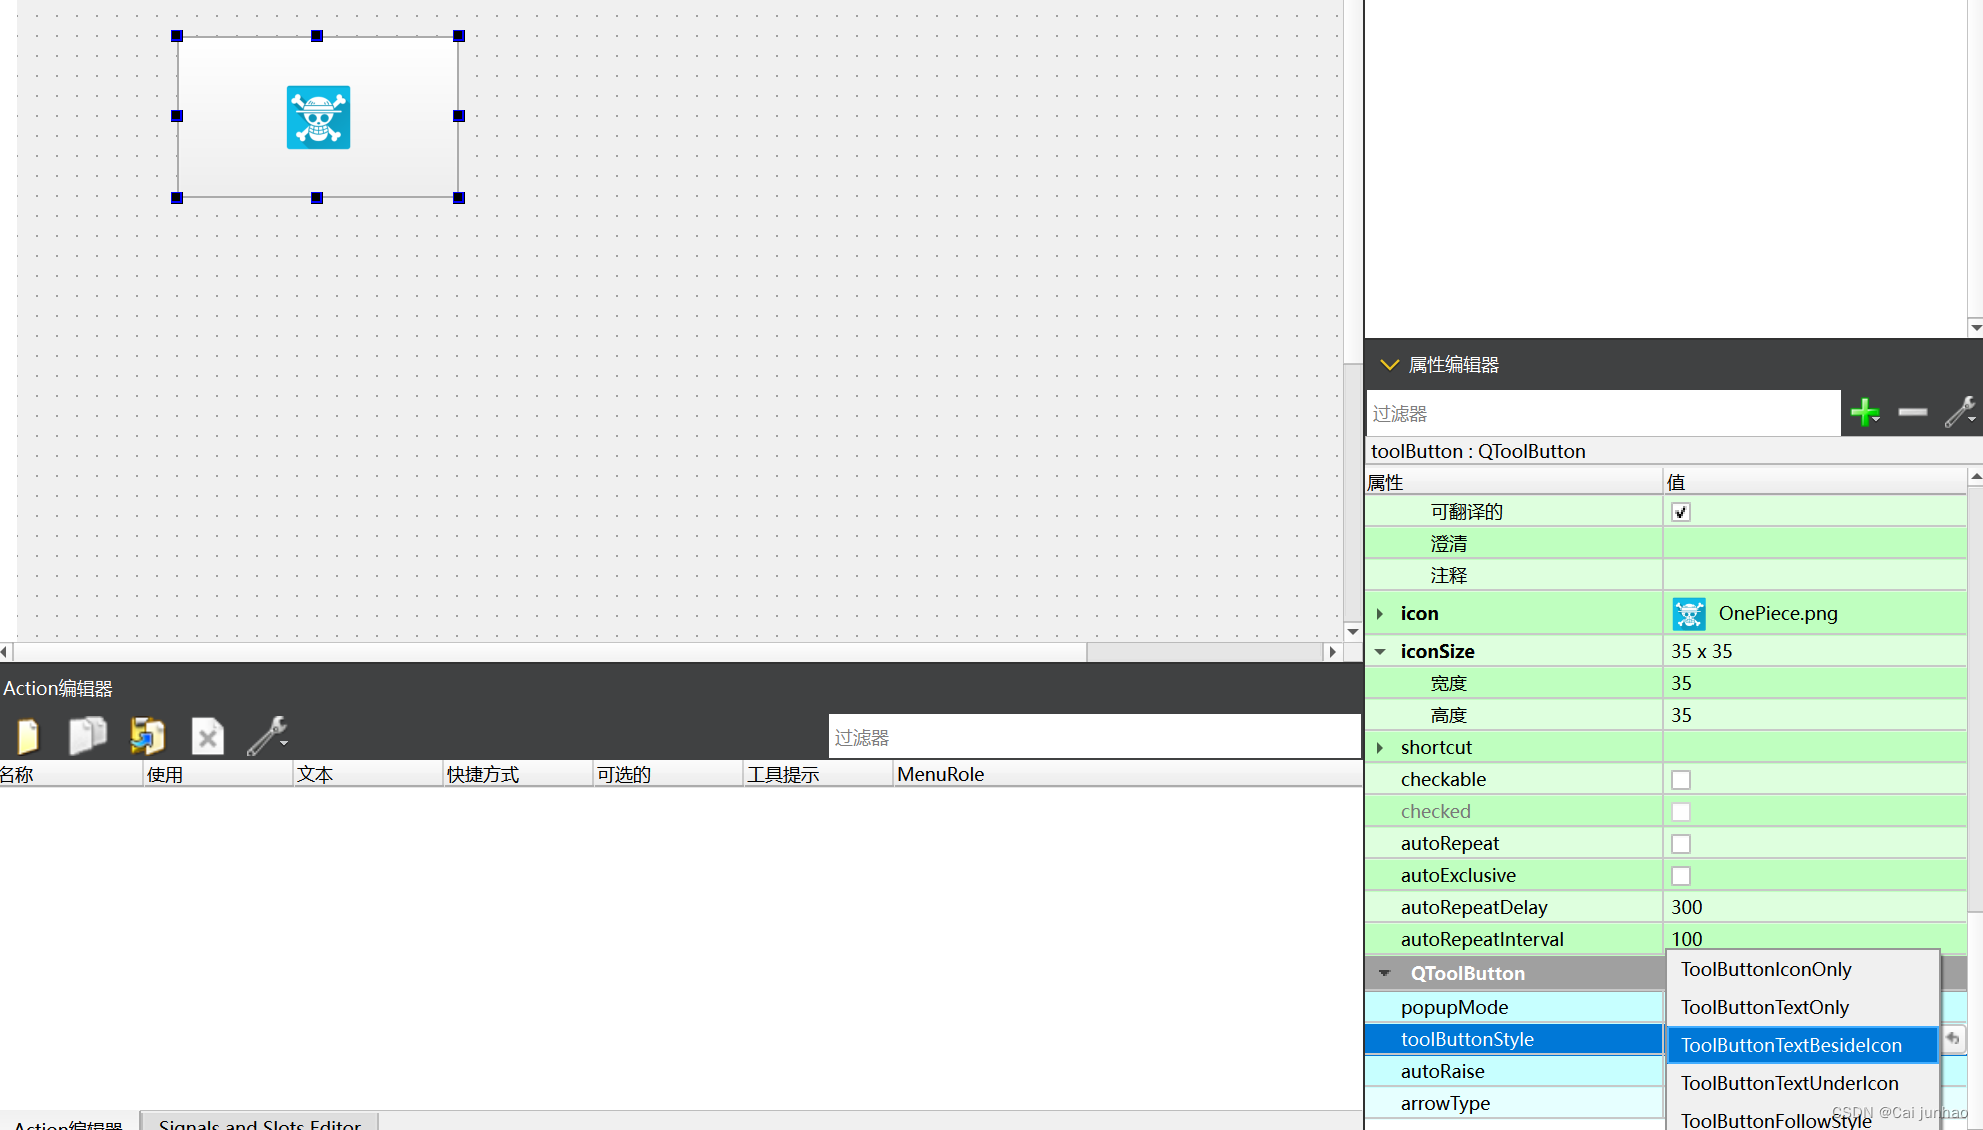This screenshot has height=1130, width=1983.
Task: Collapse the iconSize property row
Action: 1380,651
